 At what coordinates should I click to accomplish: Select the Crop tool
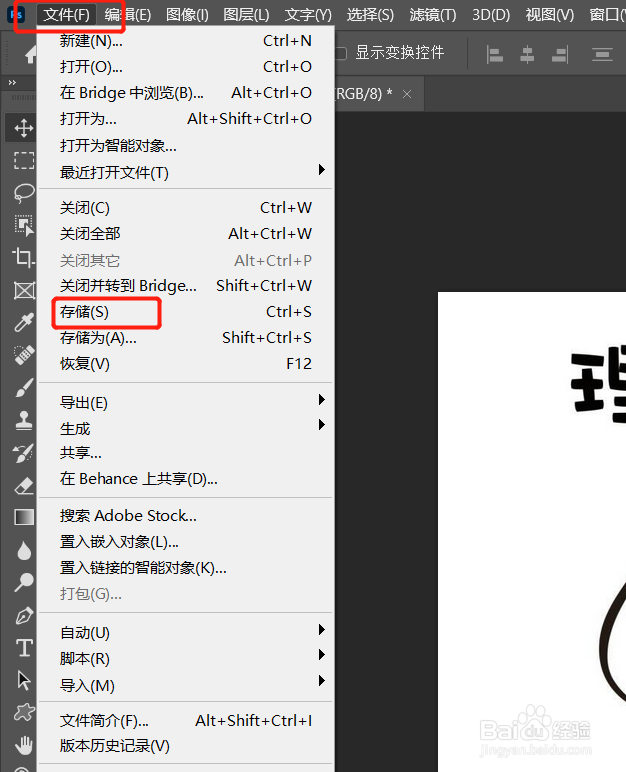tap(24, 257)
